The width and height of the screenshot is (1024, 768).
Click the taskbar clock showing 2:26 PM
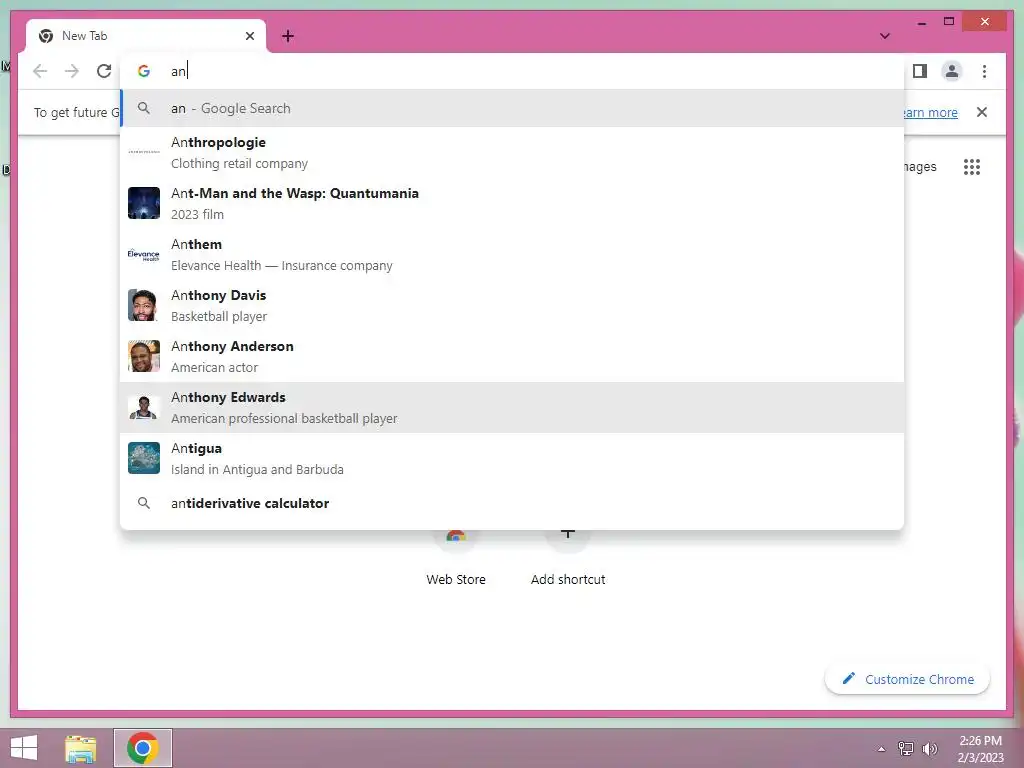pos(980,749)
